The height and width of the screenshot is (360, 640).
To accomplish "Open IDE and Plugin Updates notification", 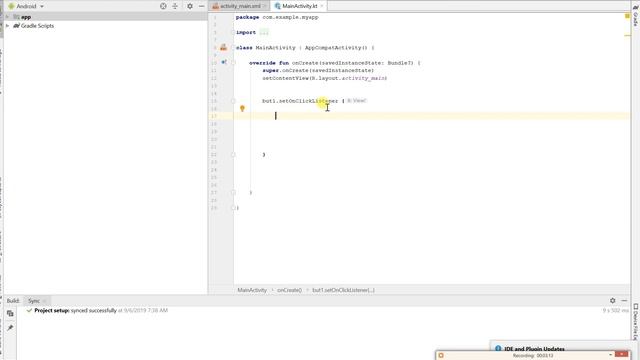I will [x=534, y=349].
